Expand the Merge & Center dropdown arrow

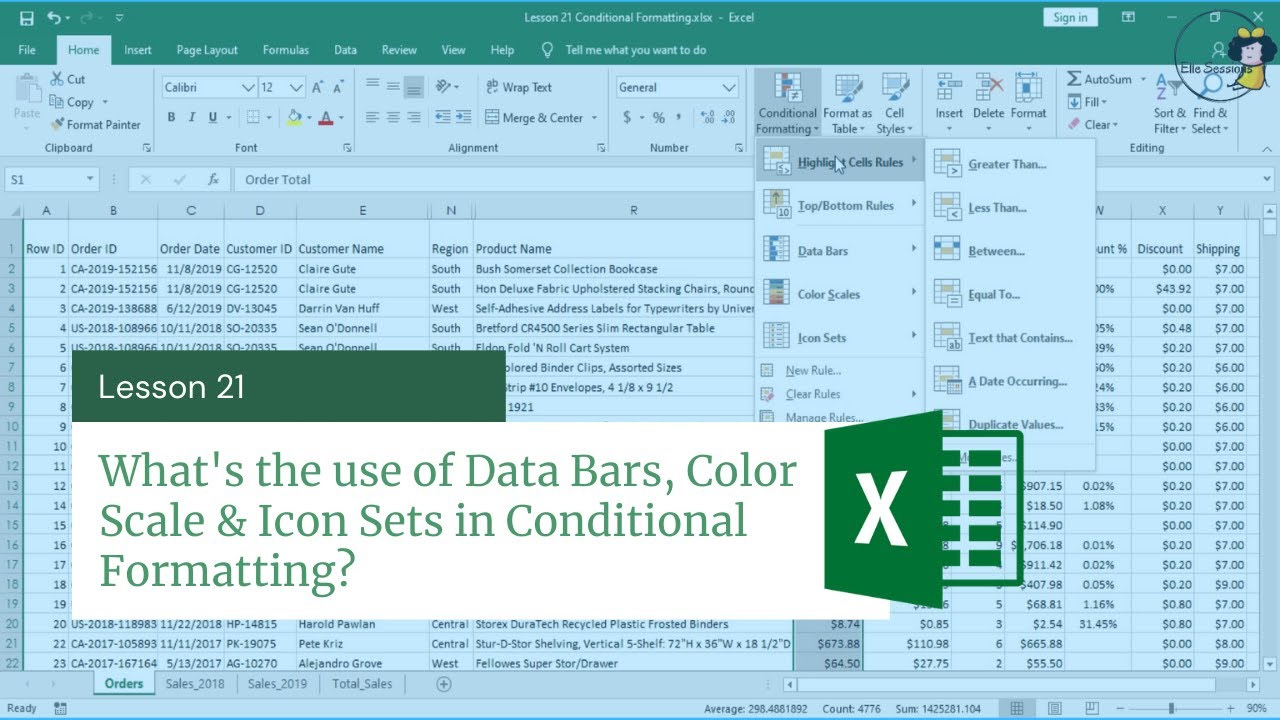[x=594, y=118]
